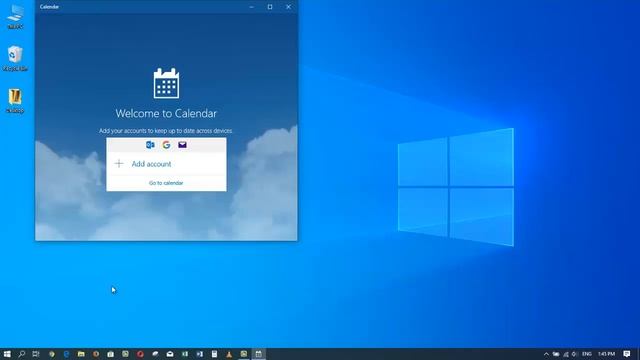Open File Explorer from the taskbar
Screen dimensions: 640x360
click(x=81, y=354)
